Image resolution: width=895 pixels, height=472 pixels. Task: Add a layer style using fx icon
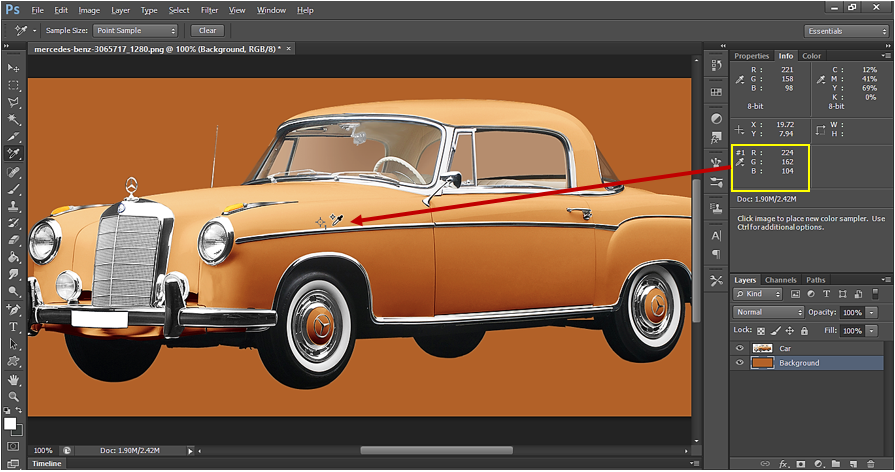coord(785,464)
